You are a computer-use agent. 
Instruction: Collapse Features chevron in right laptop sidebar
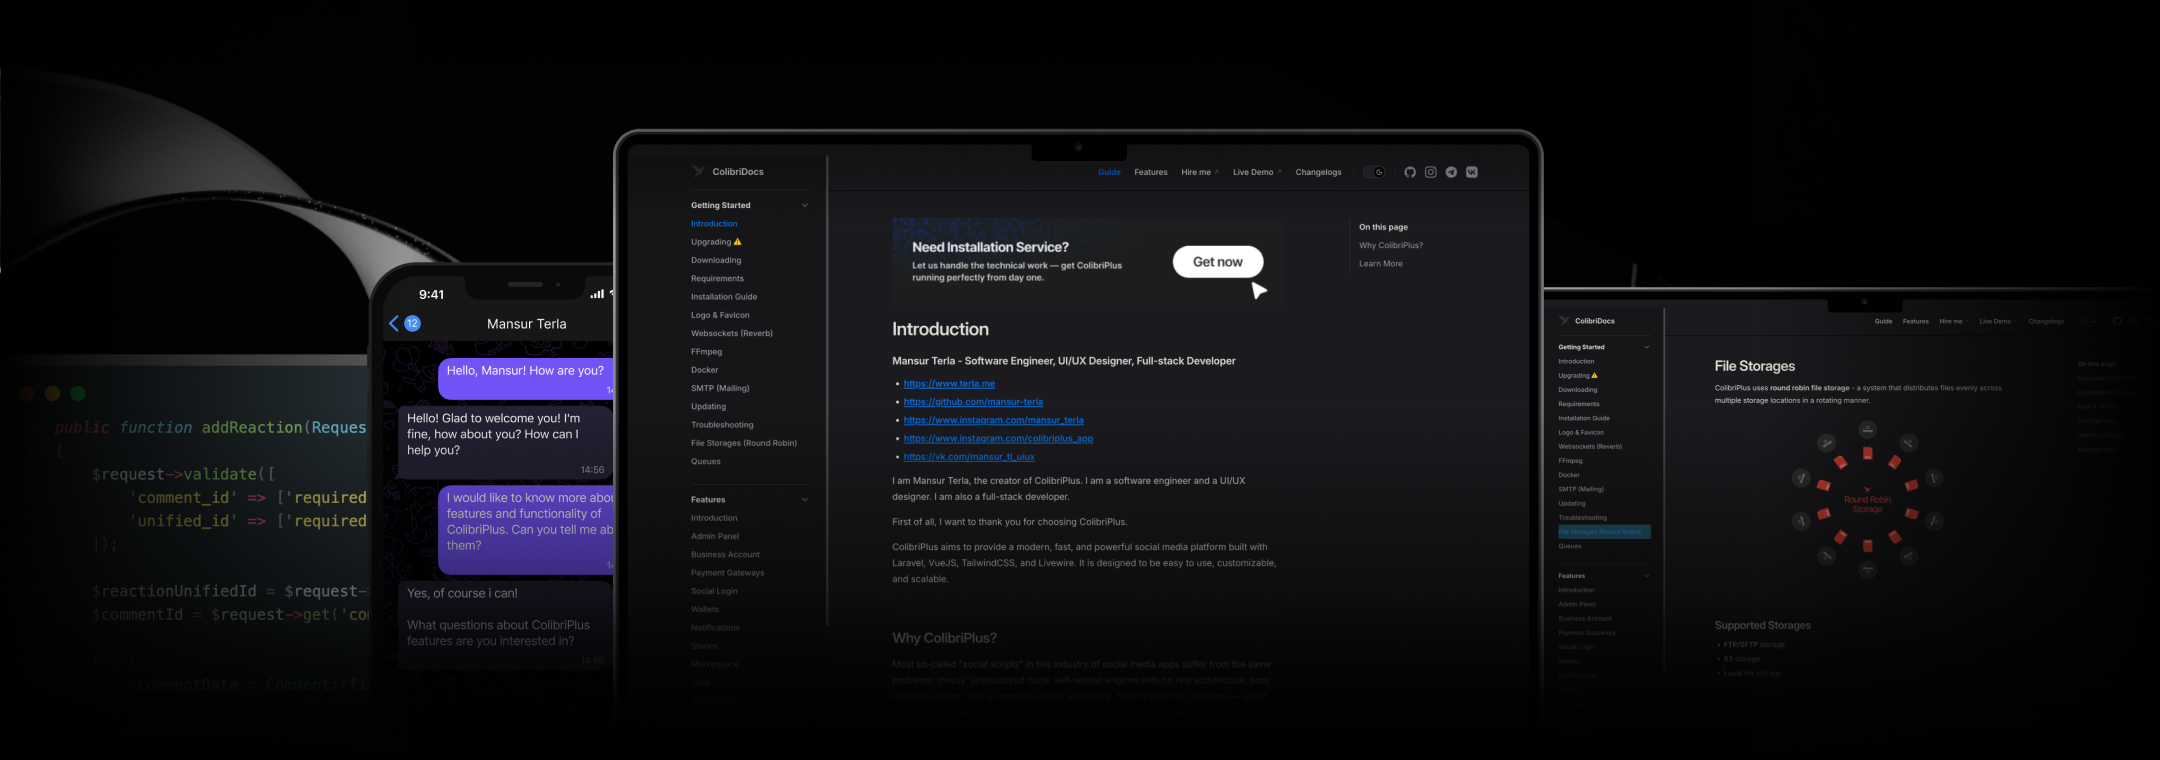(1647, 575)
